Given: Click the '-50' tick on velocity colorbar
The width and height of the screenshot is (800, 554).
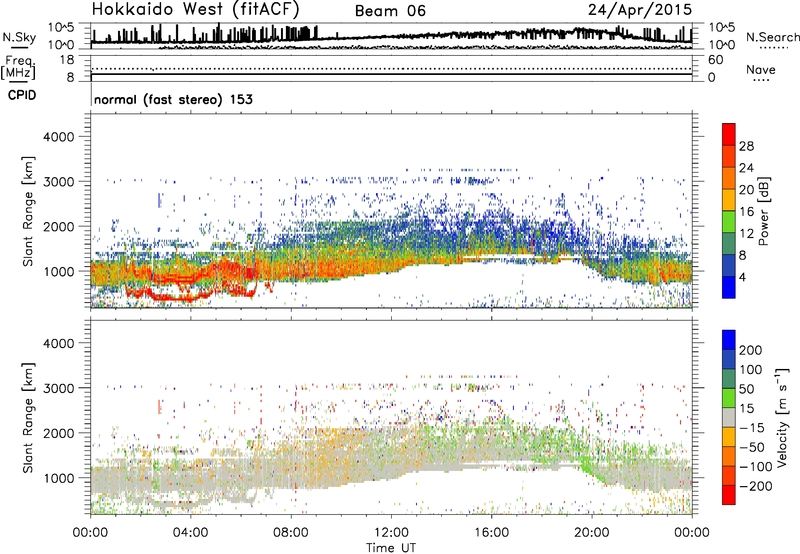Looking at the screenshot, I should pos(751,447).
